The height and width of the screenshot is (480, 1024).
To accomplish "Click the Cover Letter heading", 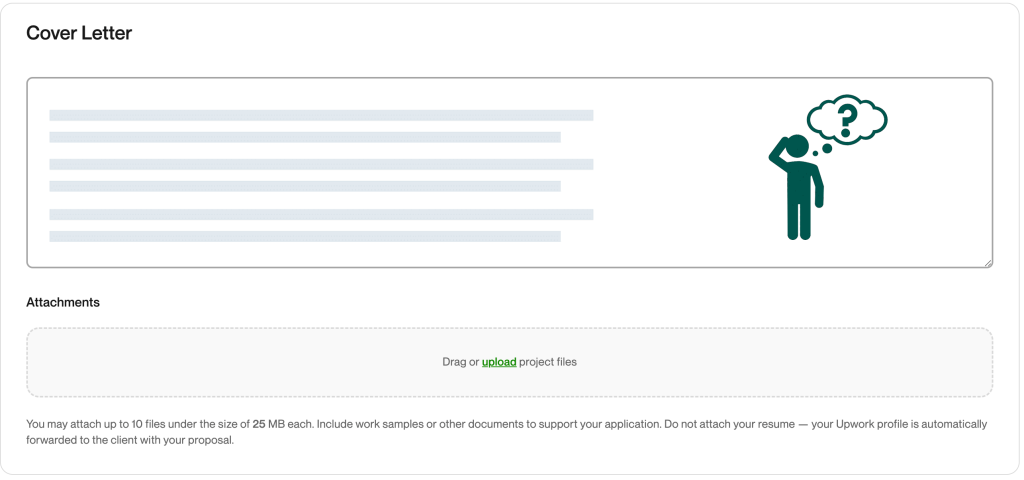I will click(79, 33).
